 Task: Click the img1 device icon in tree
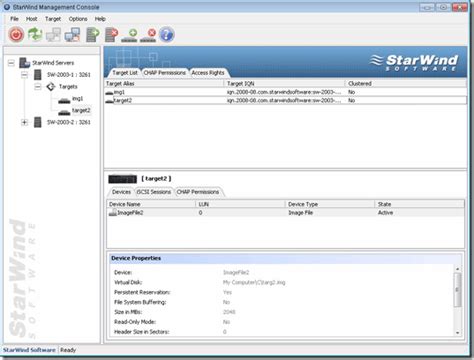point(64,100)
